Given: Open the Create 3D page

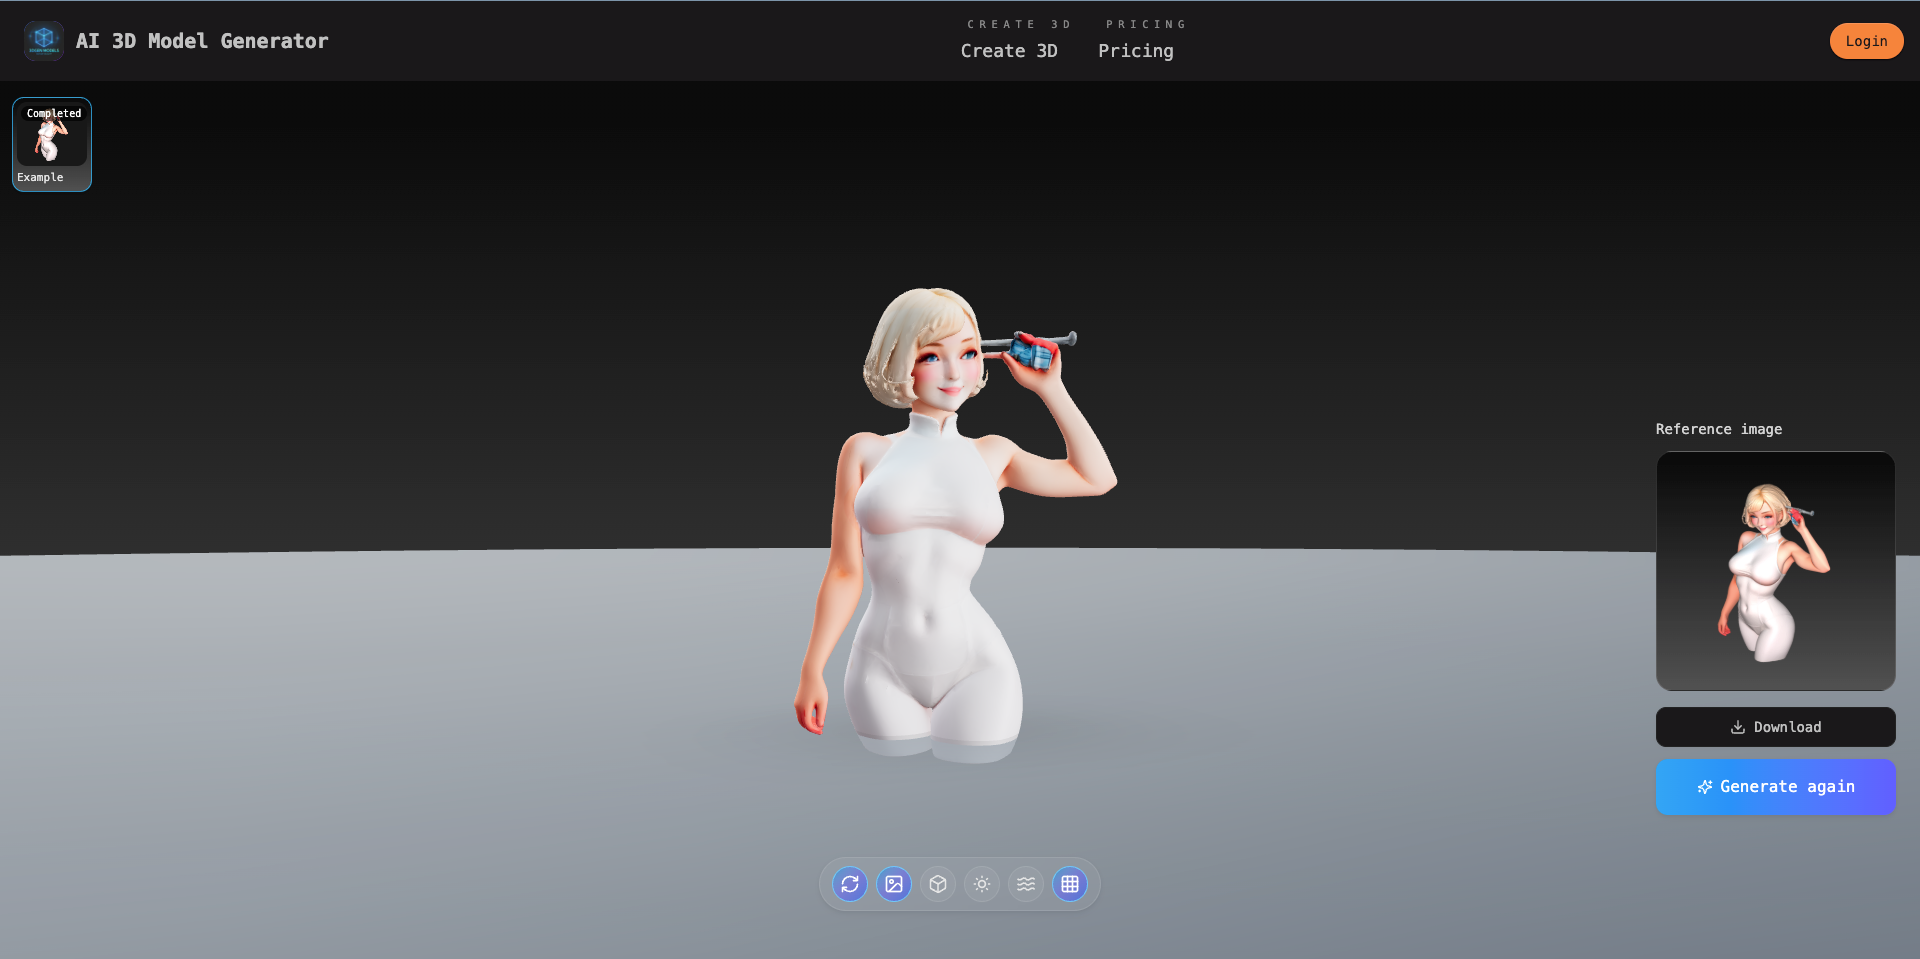Looking at the screenshot, I should (1009, 50).
